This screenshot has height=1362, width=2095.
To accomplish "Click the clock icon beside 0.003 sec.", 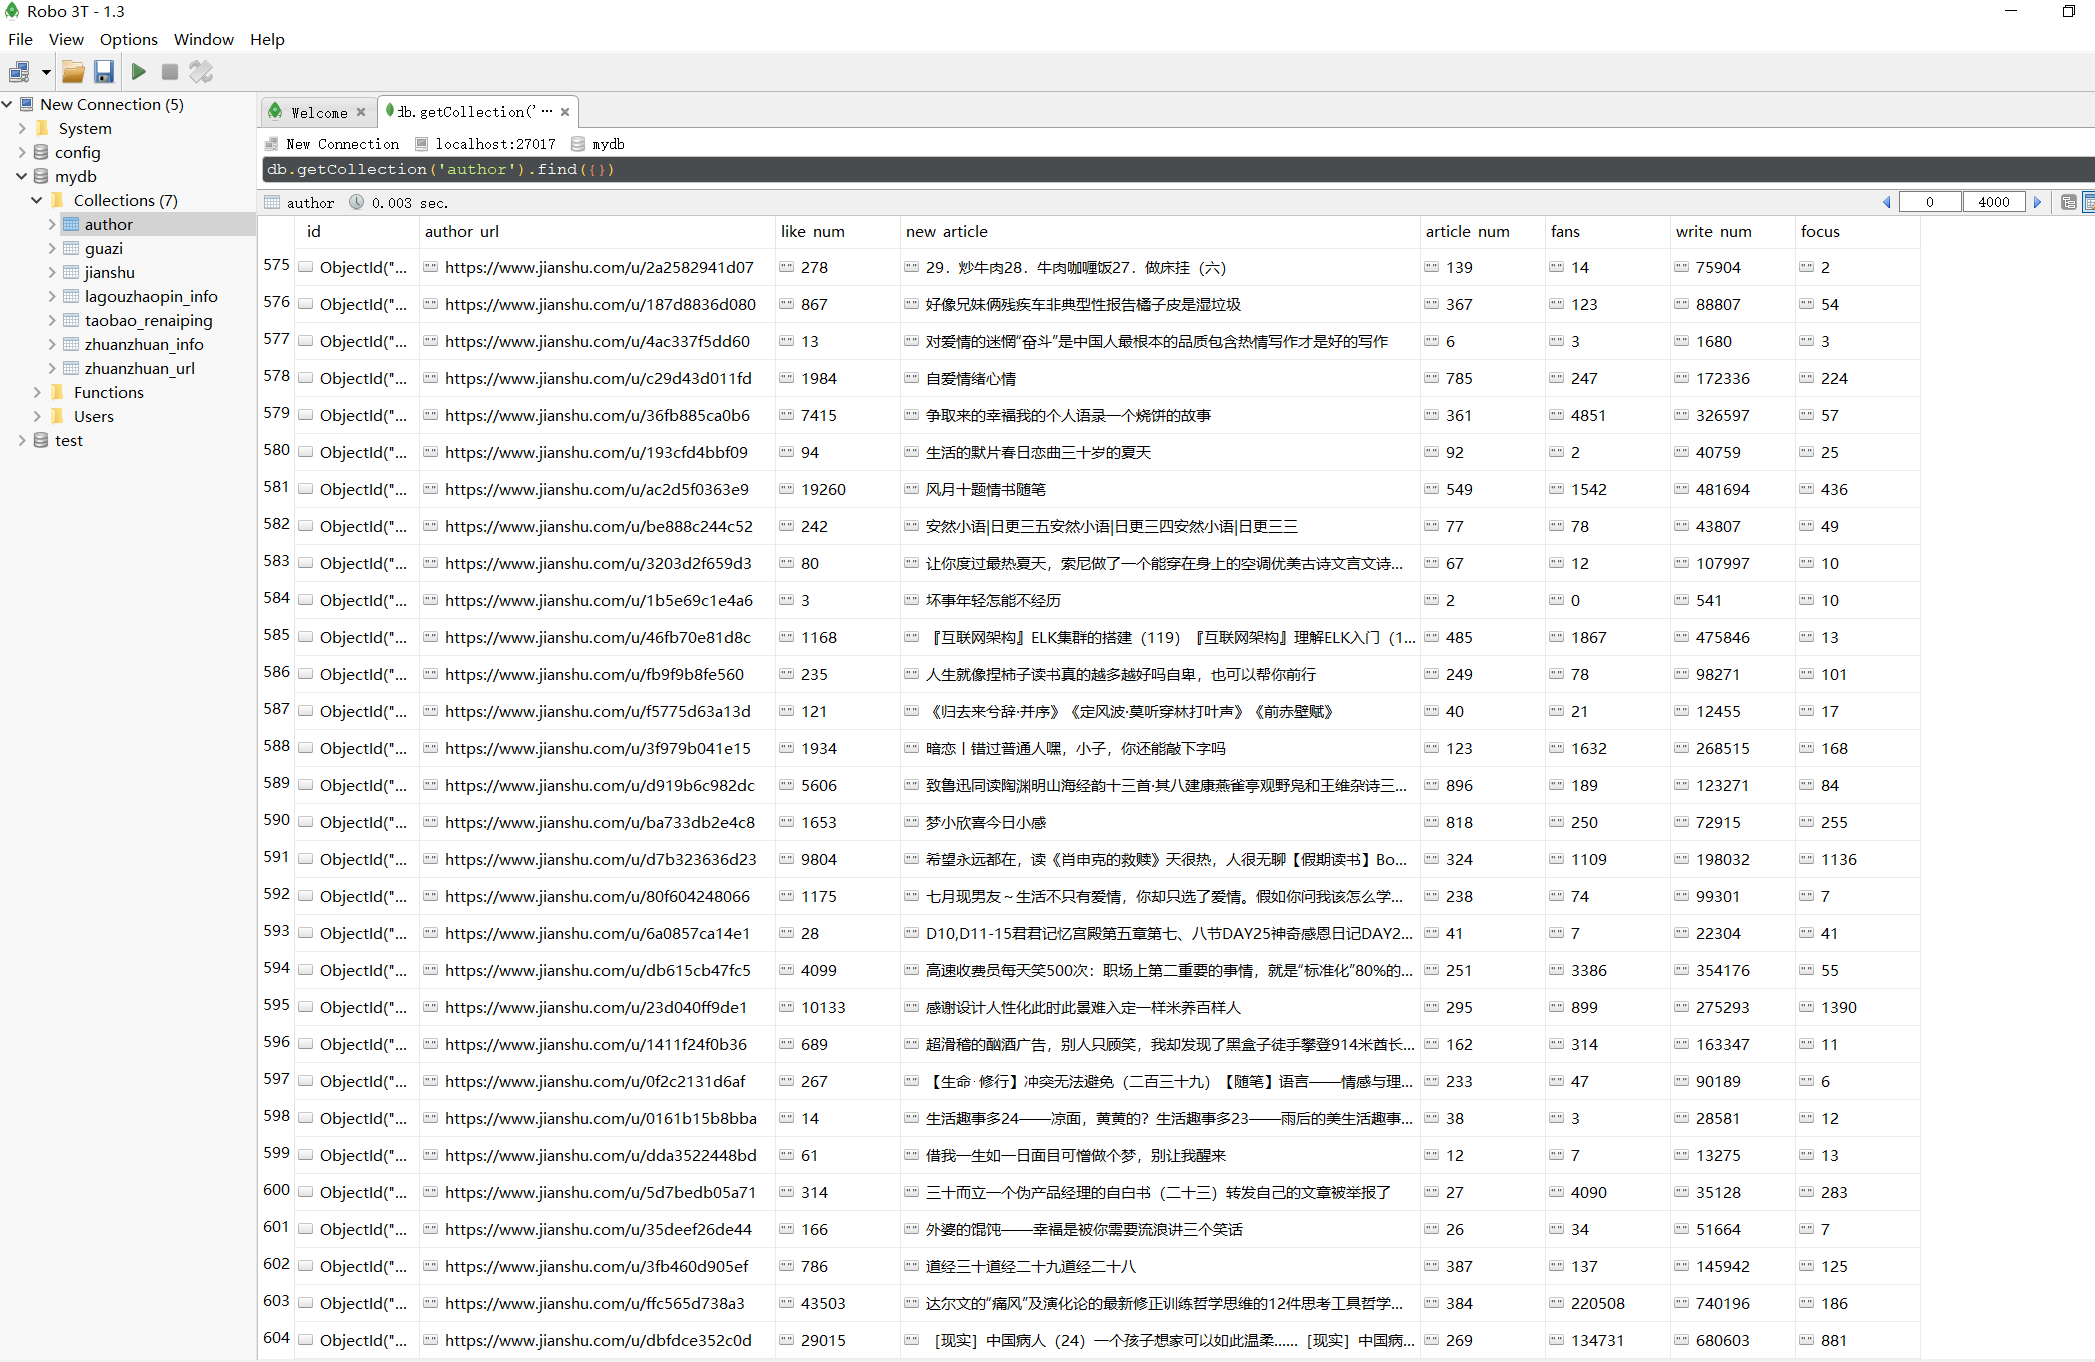I will 357,202.
